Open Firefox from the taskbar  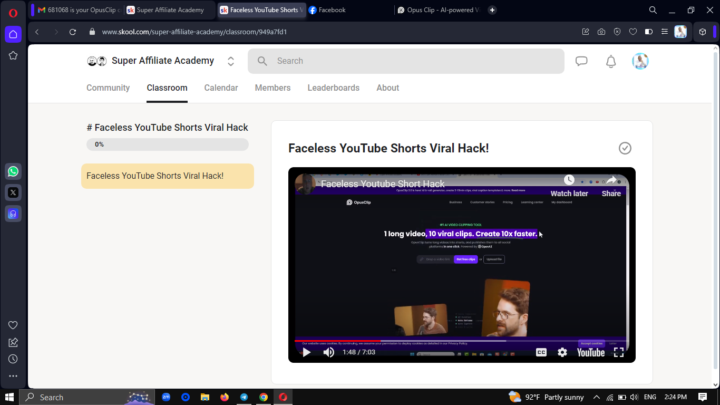click(225, 397)
